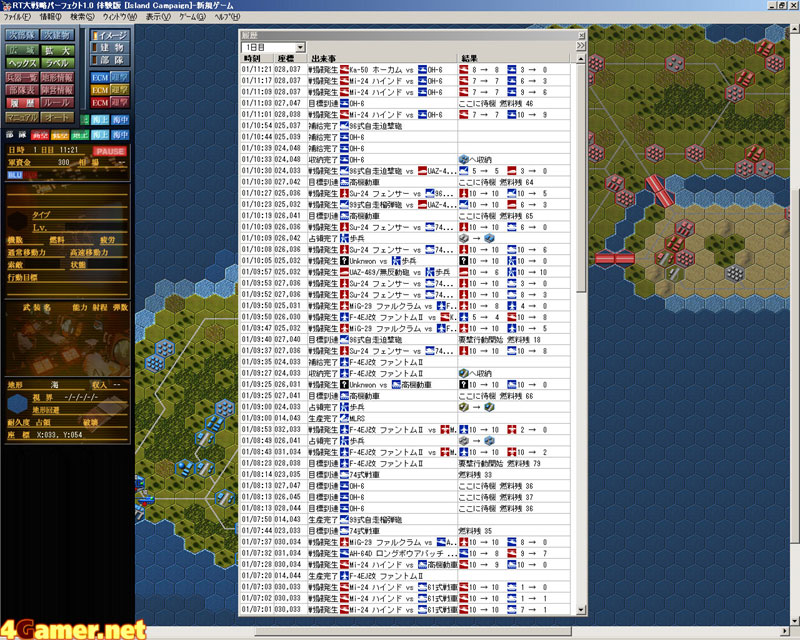This screenshot has width=800, height=640.
Task: Click the Su-24 フェンサー icon in the 01/10:27 row
Action: [344, 193]
